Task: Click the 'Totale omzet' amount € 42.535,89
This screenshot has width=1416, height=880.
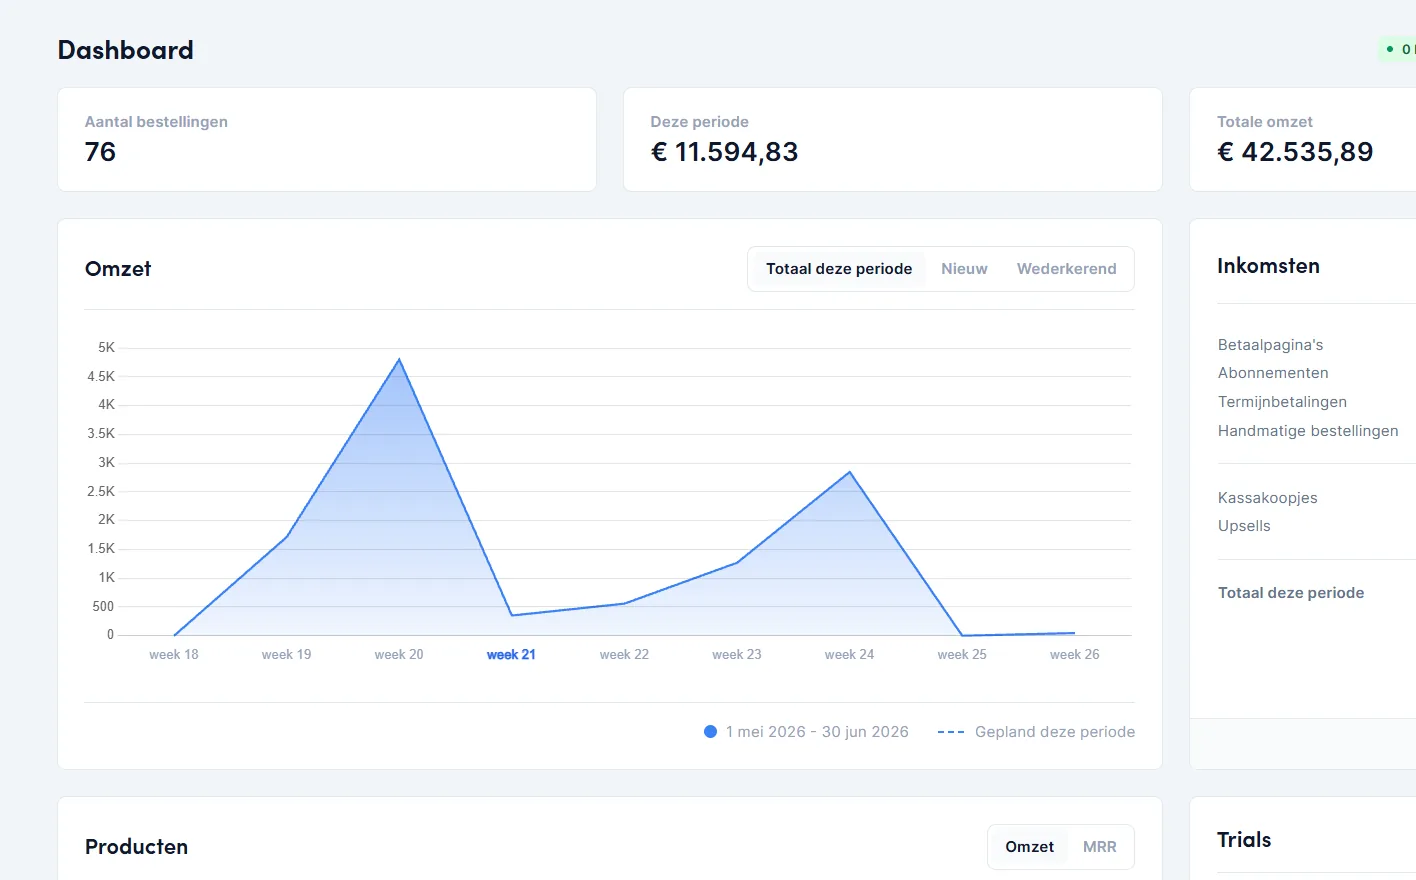Action: pyautogui.click(x=1295, y=152)
